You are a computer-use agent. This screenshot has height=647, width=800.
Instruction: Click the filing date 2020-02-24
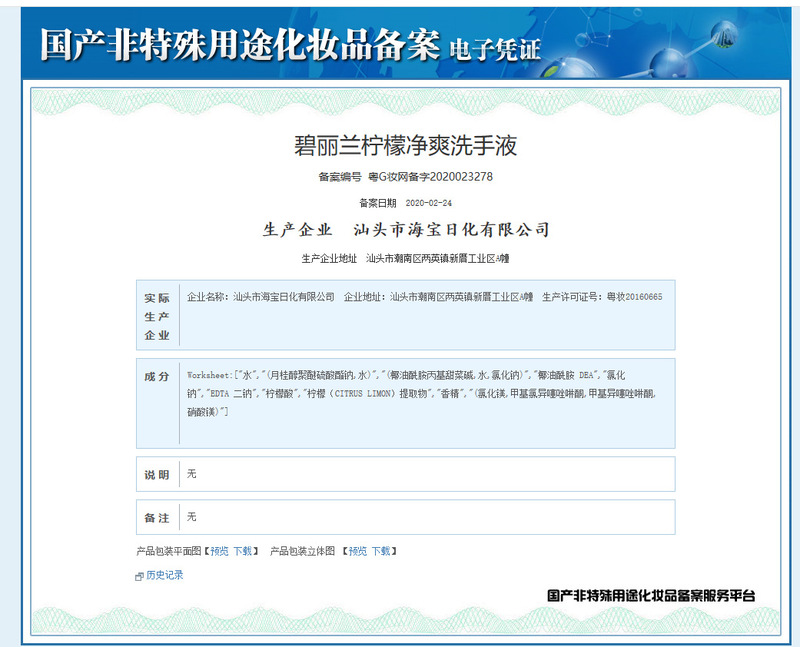(x=429, y=203)
